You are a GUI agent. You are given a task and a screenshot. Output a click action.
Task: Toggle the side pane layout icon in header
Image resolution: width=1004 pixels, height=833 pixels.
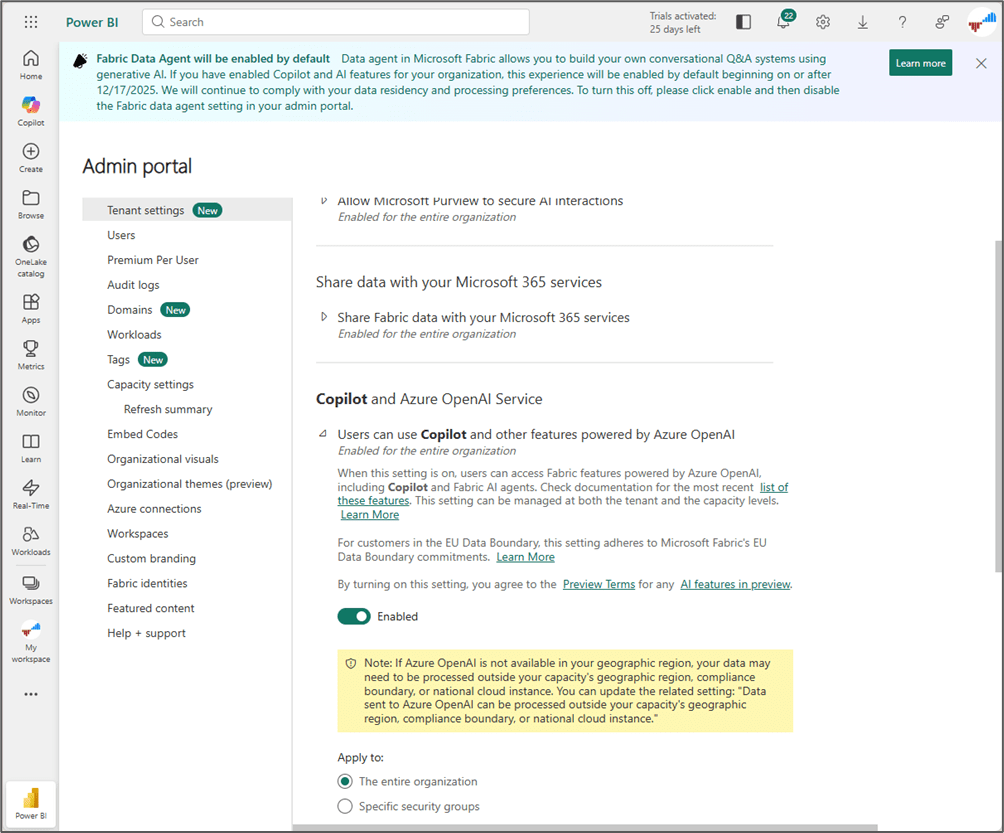pos(743,22)
